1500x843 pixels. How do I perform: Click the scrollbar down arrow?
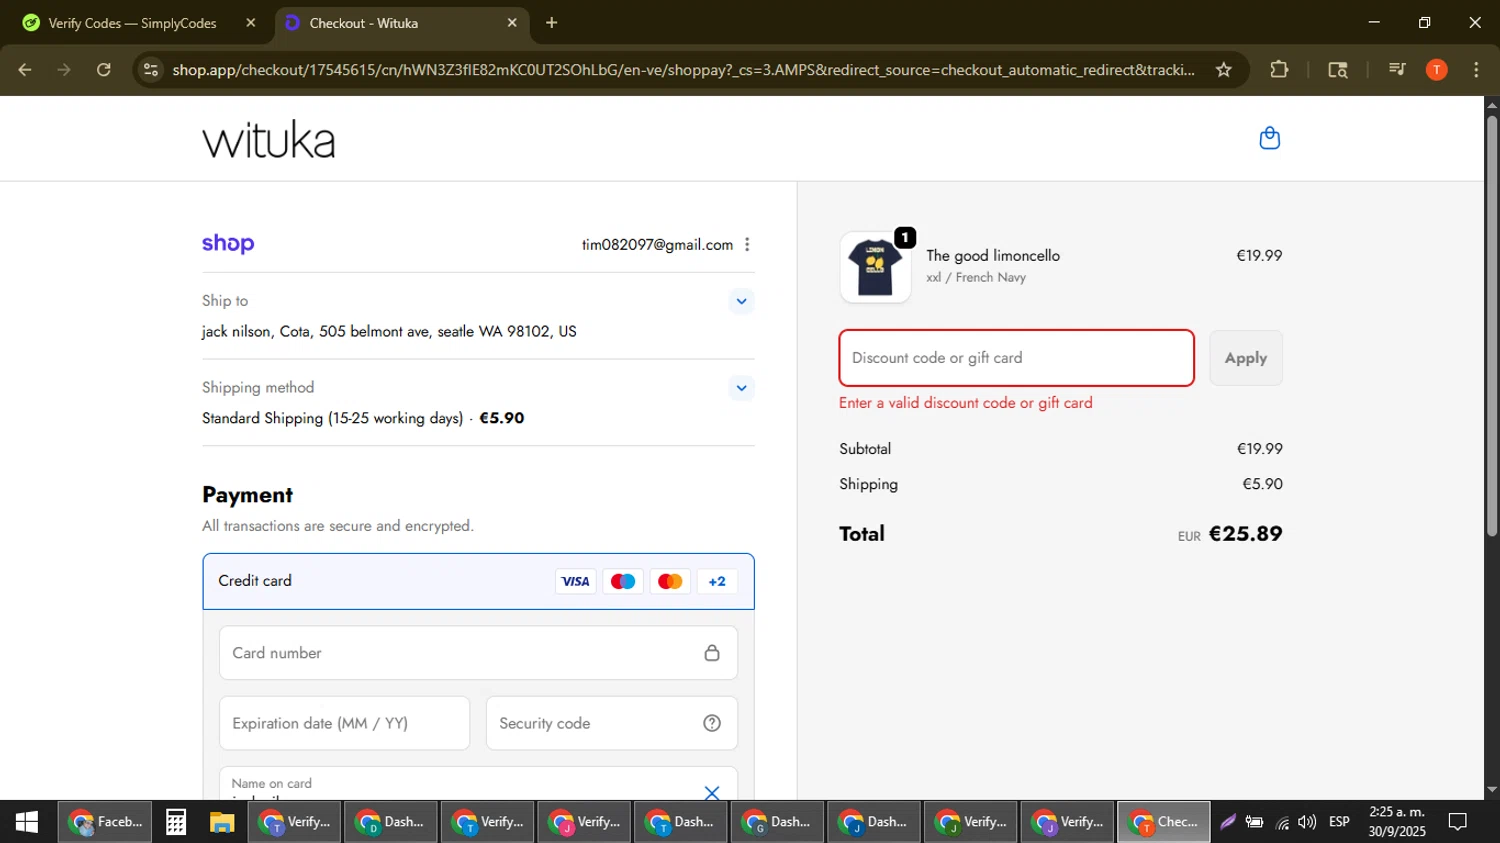coord(1492,790)
